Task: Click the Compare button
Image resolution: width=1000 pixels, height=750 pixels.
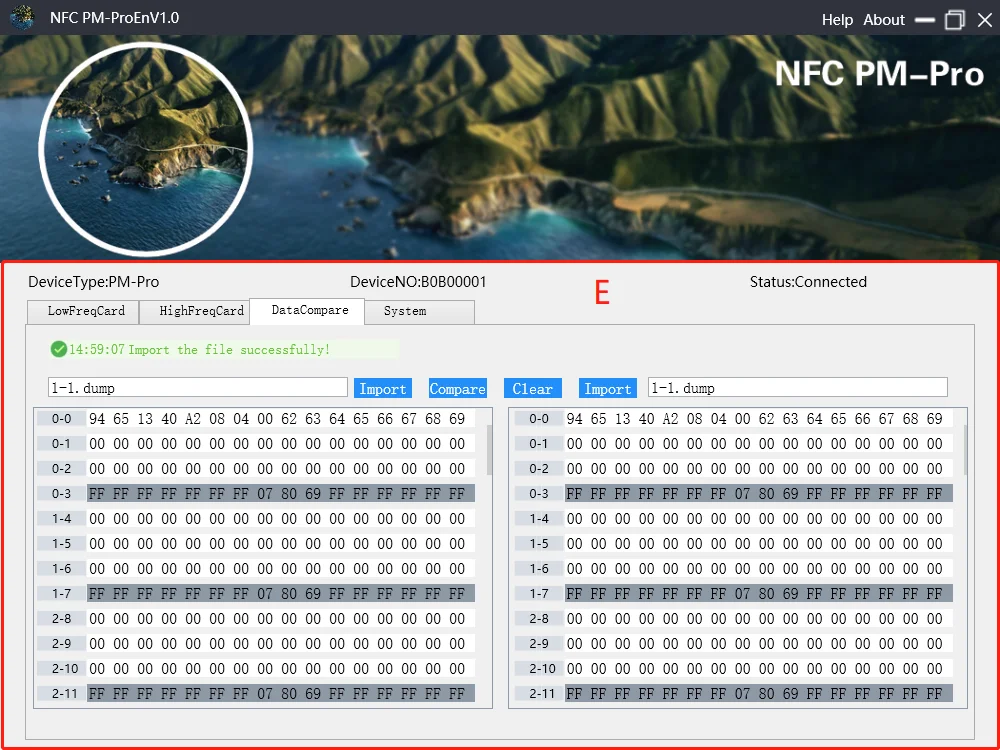Action: click(x=458, y=388)
